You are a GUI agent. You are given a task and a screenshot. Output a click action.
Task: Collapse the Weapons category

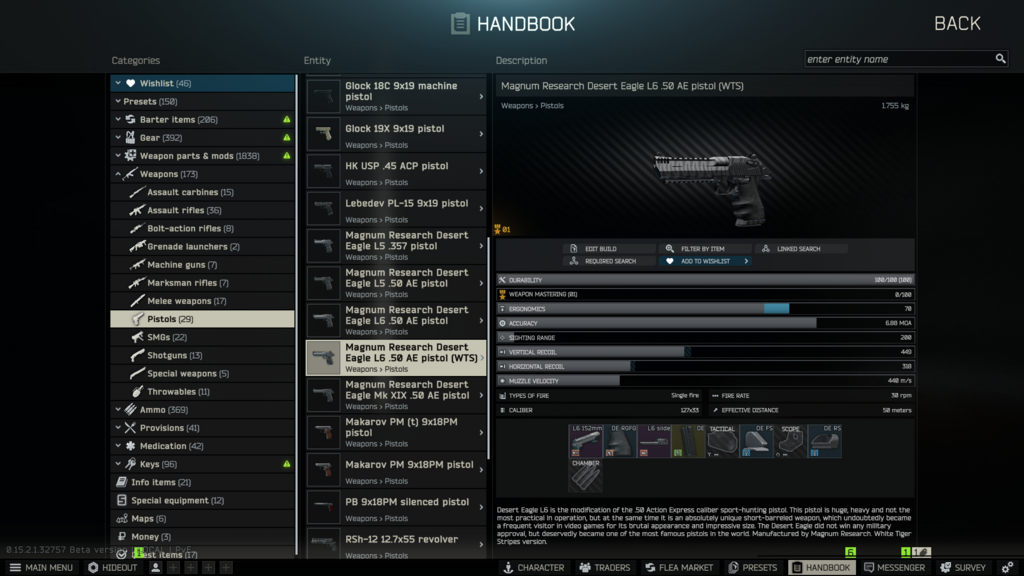[118, 174]
